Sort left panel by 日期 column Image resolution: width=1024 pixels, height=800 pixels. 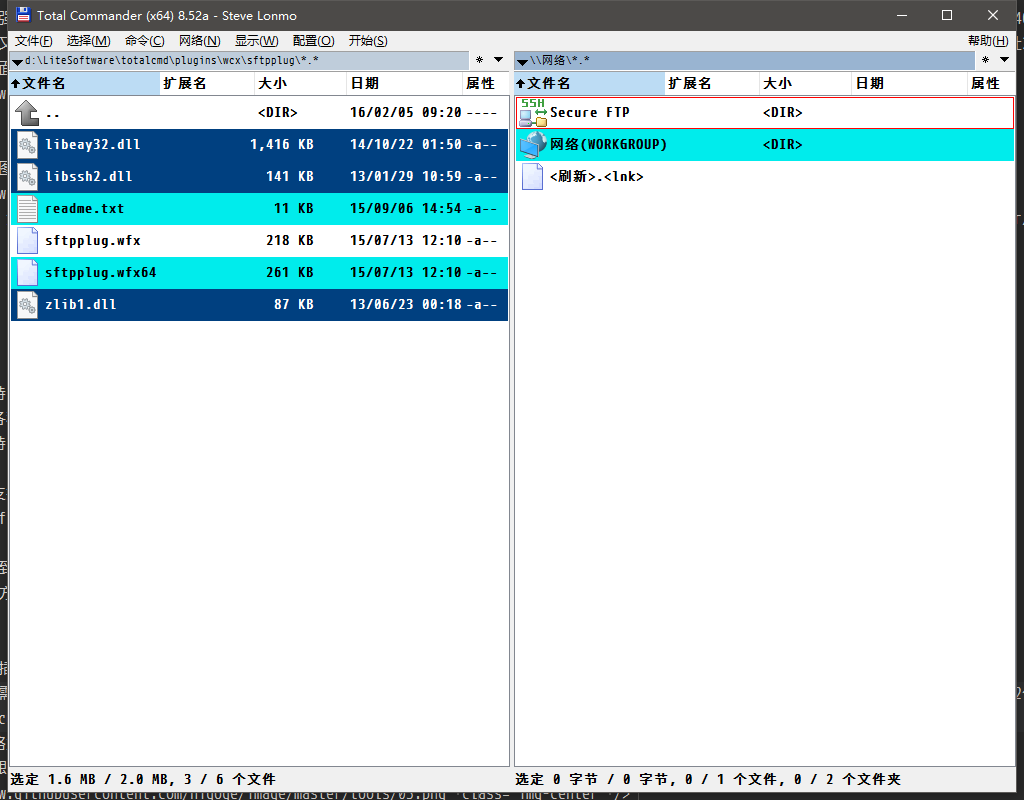(404, 84)
